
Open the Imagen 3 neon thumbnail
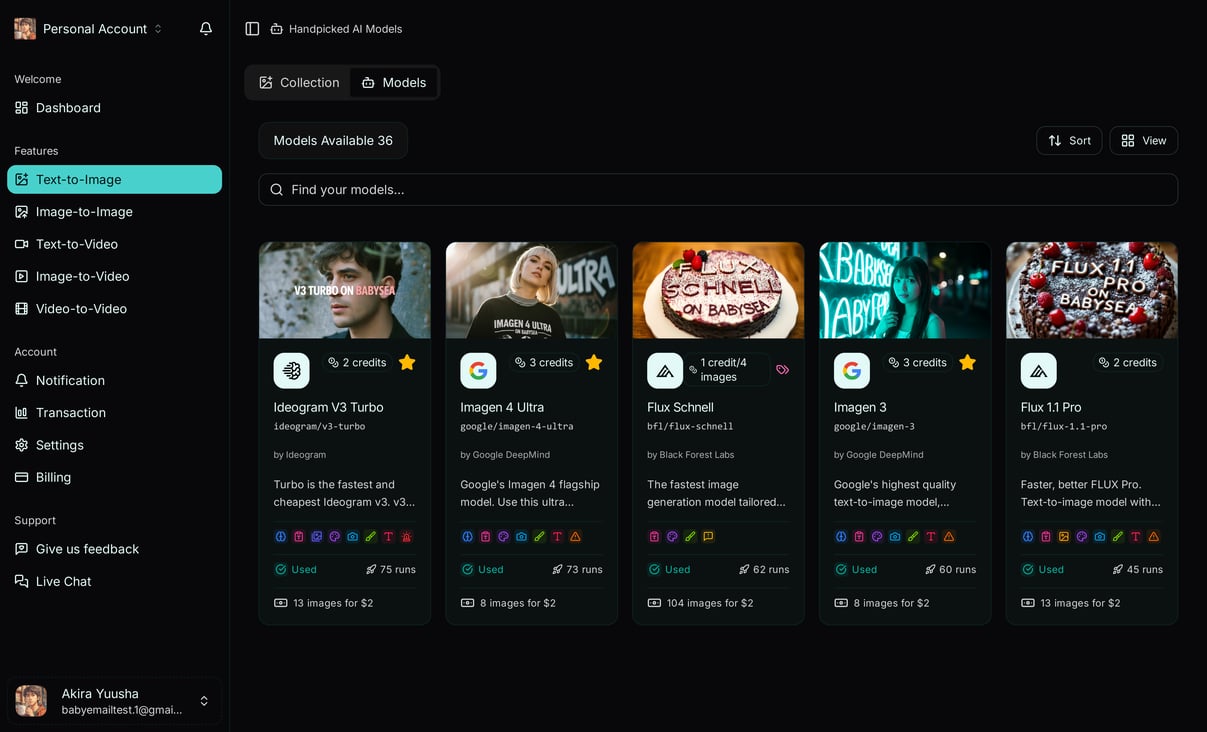pos(905,290)
